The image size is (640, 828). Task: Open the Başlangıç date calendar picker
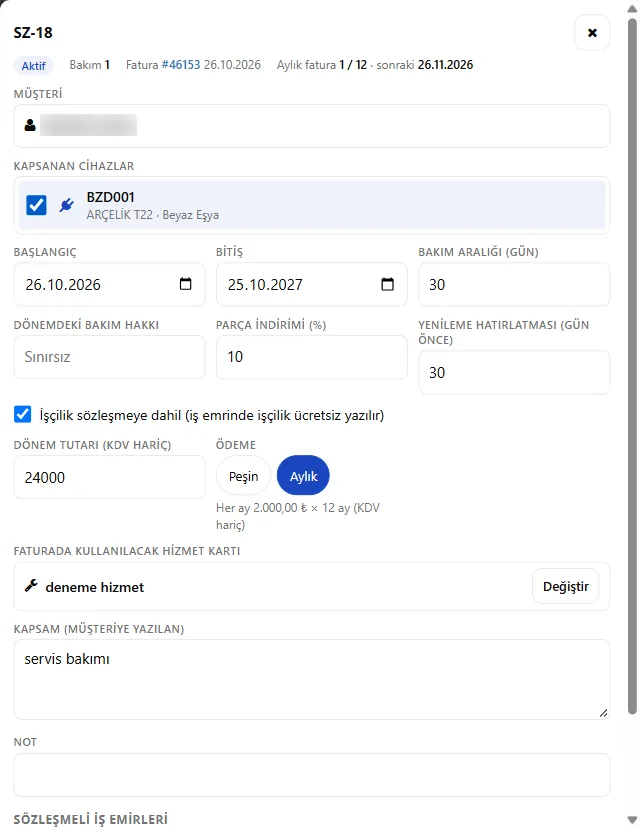(185, 284)
